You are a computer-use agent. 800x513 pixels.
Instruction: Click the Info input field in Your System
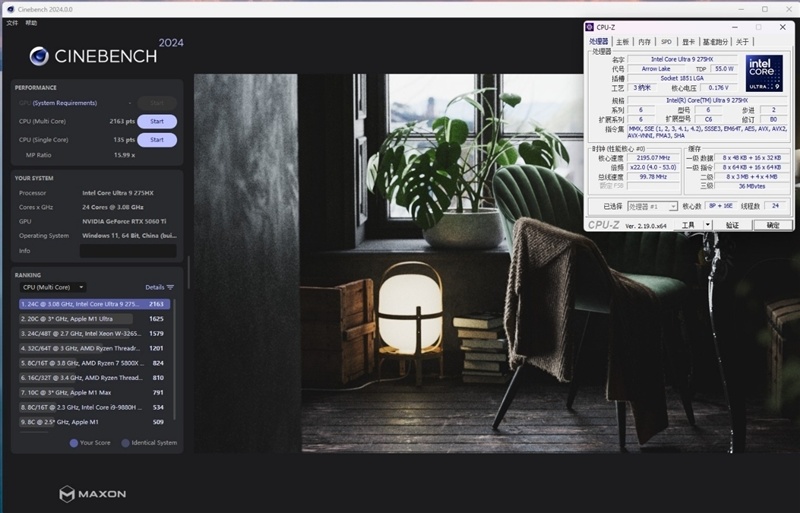click(x=128, y=251)
